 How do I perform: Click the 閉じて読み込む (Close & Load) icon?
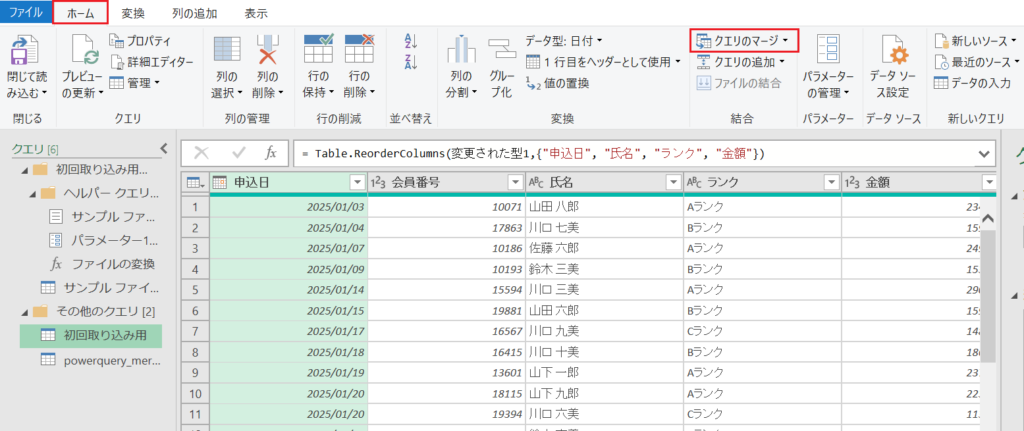coord(24,50)
